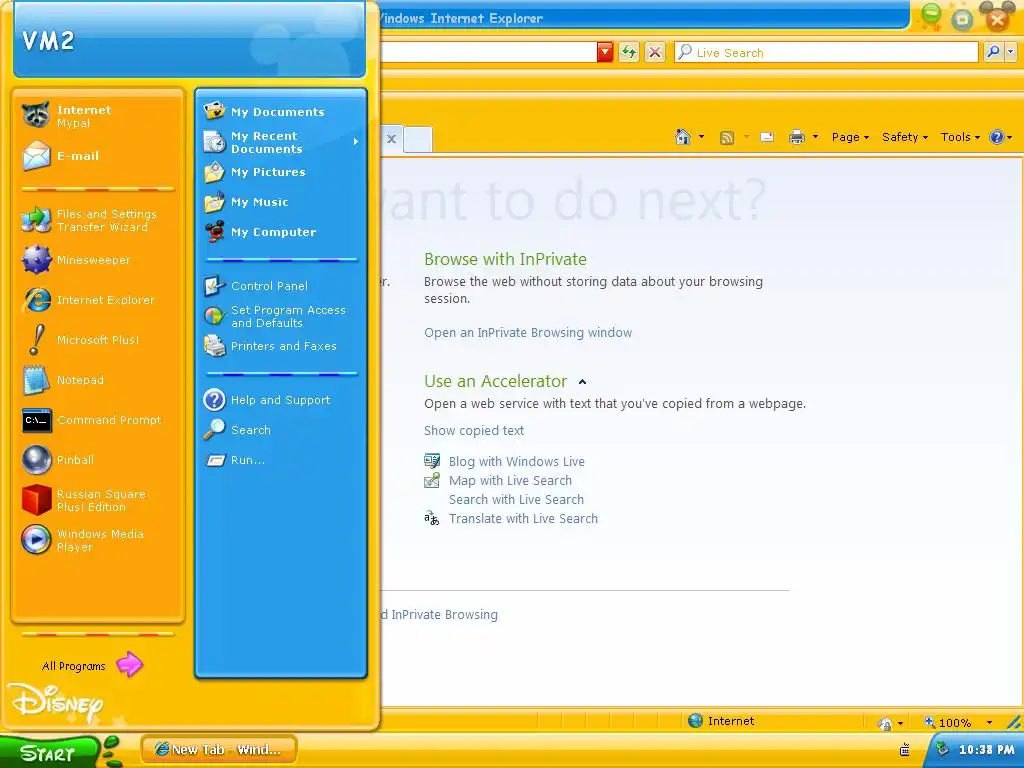Click the taskbar clock showing 10:38 PM
Screen dimensions: 1024x768
coord(986,750)
